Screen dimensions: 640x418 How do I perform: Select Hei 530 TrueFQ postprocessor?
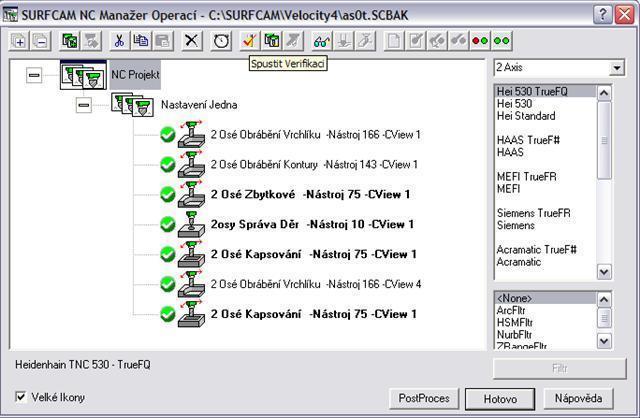[545, 91]
